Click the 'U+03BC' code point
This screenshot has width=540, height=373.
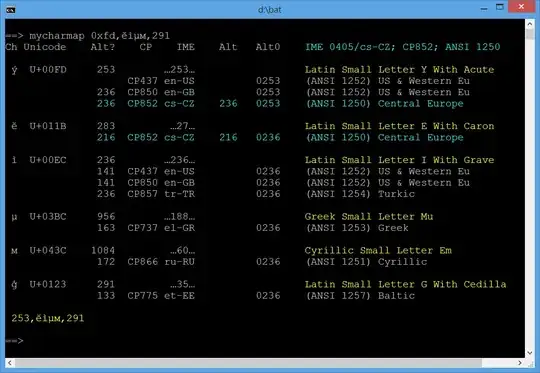pyautogui.click(x=48, y=217)
